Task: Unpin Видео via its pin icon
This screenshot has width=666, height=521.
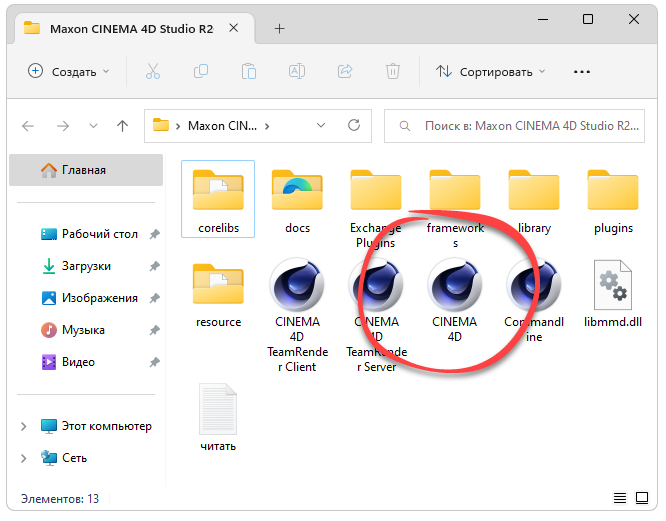Action: [x=154, y=362]
